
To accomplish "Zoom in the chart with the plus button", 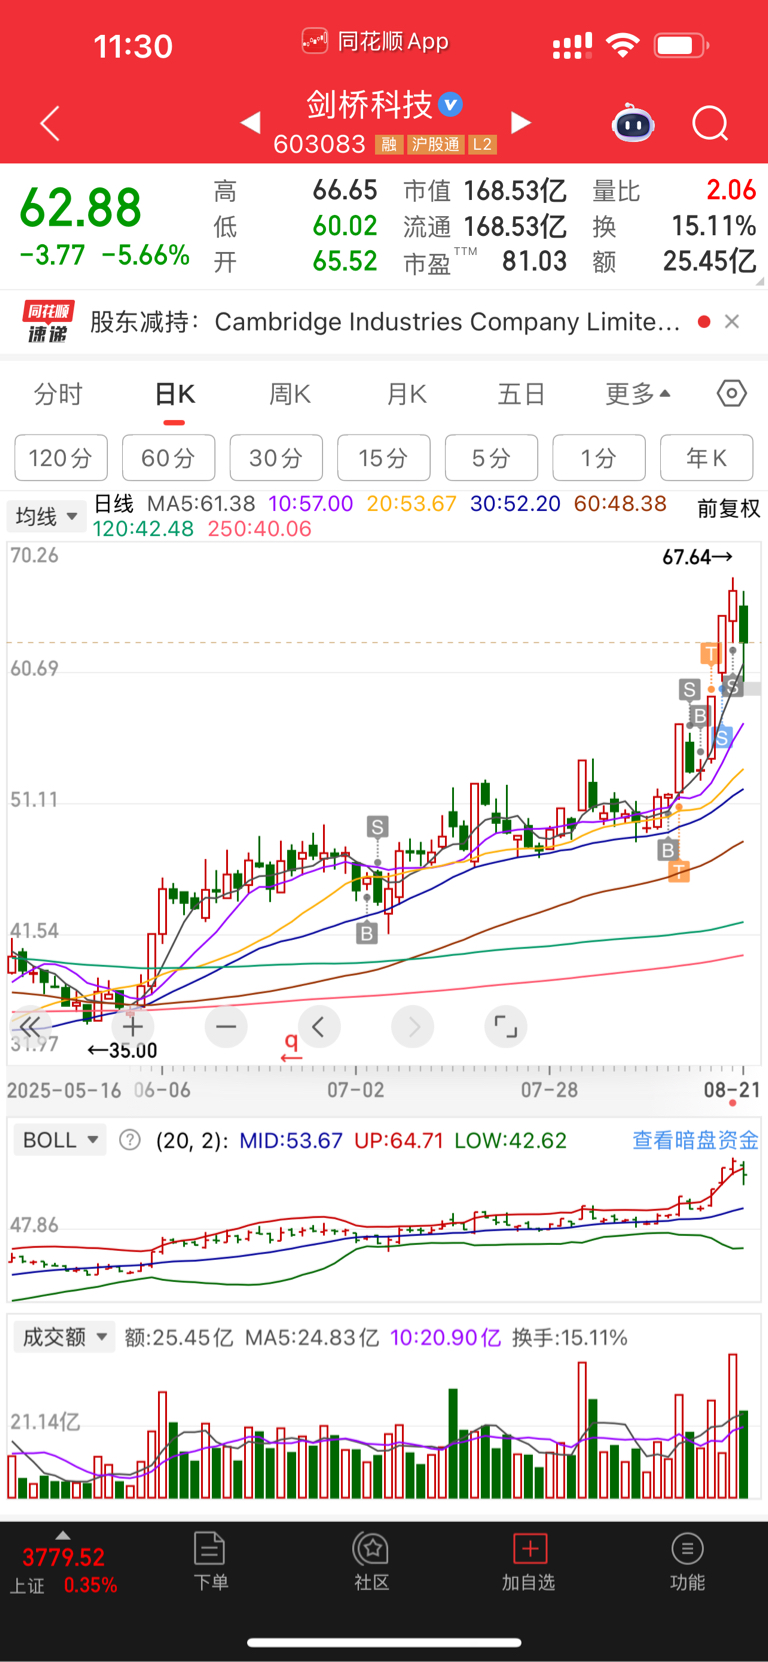I will [x=133, y=1026].
